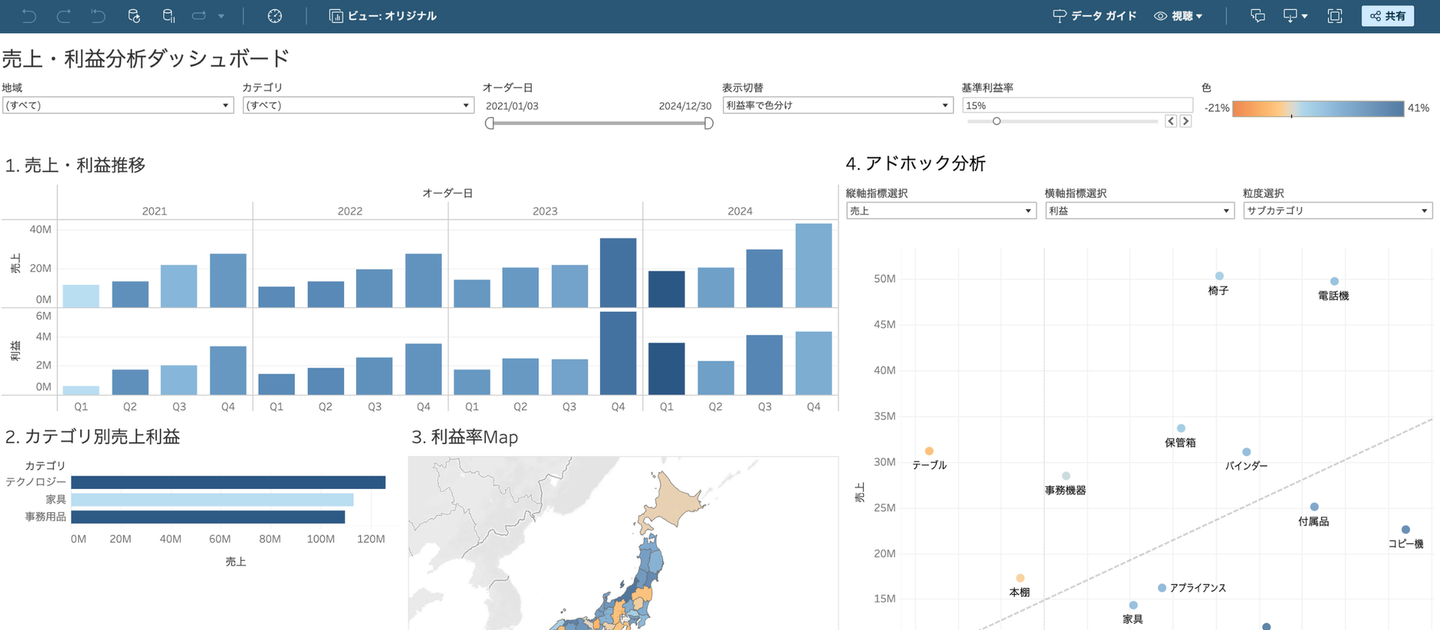Toggle pause on automatic data updates
1440x630 pixels.
(168, 16)
